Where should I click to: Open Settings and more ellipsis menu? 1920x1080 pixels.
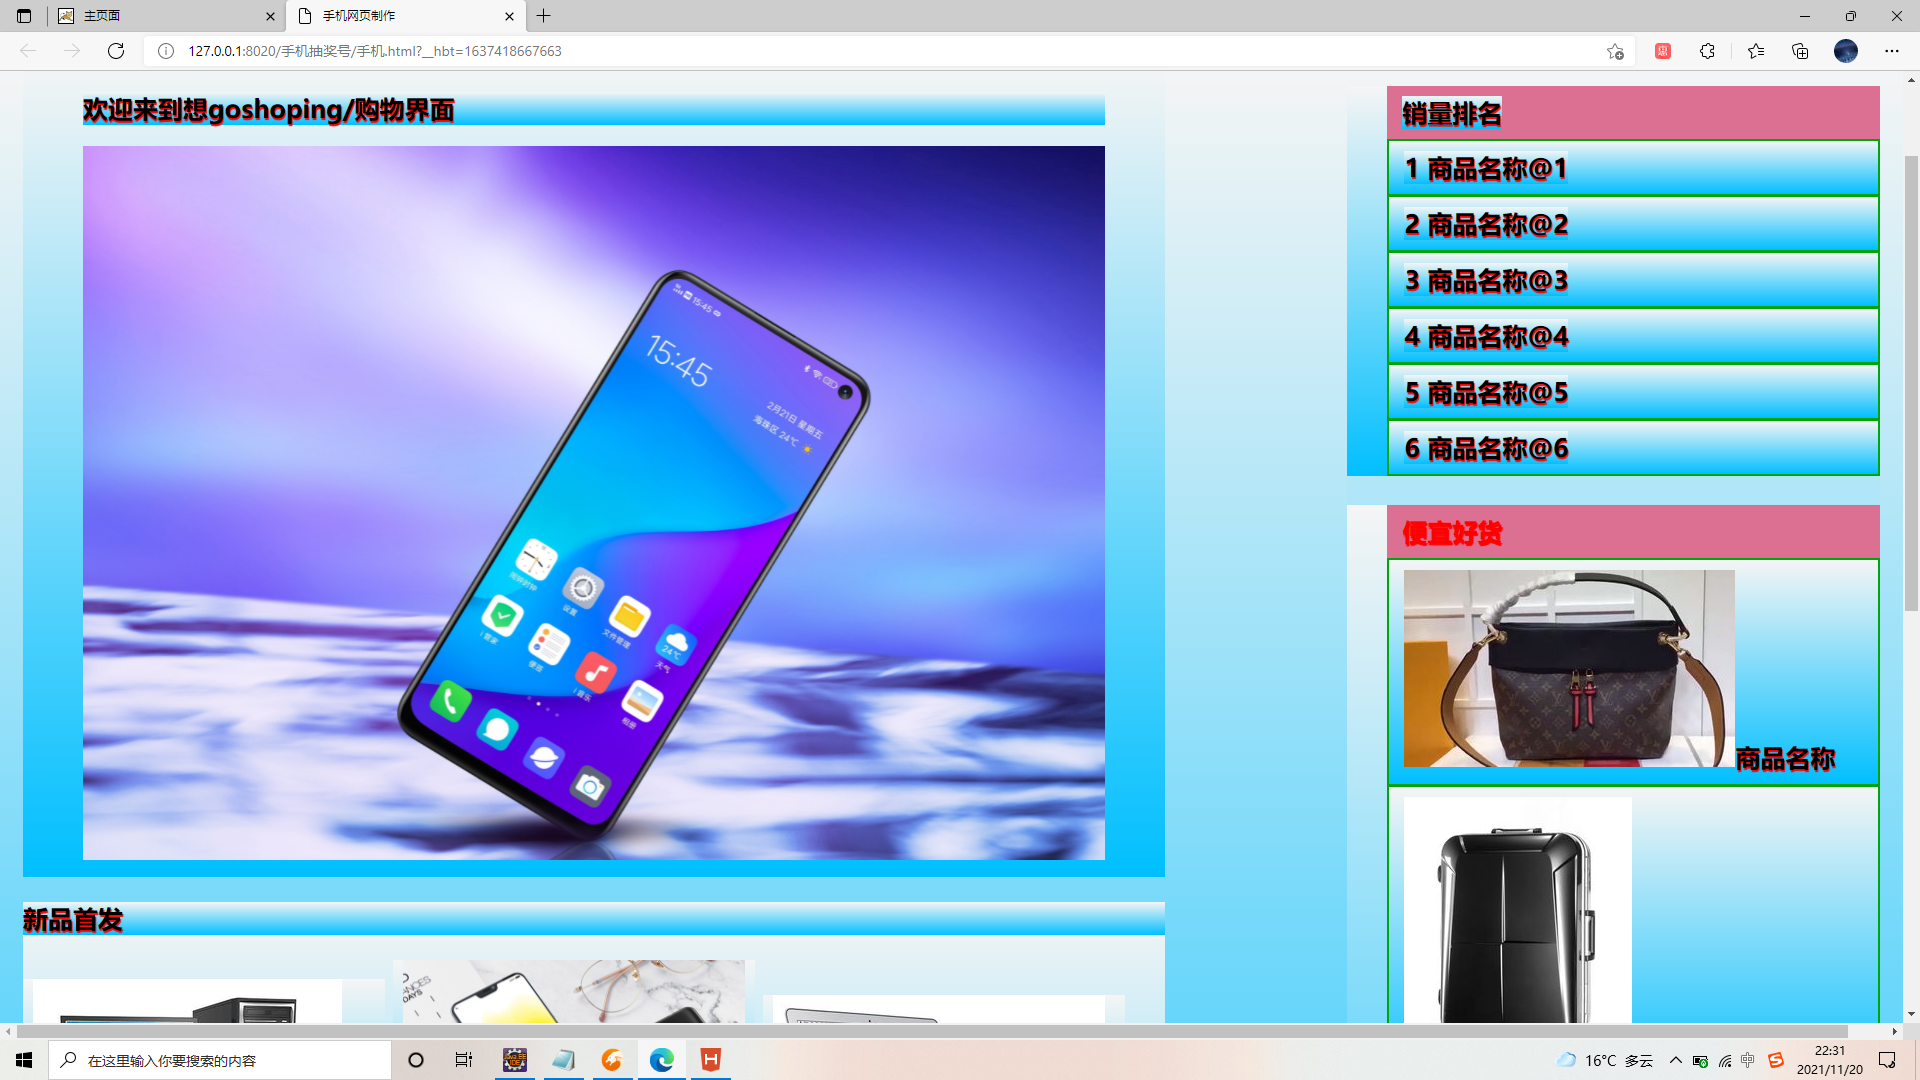click(x=1891, y=51)
